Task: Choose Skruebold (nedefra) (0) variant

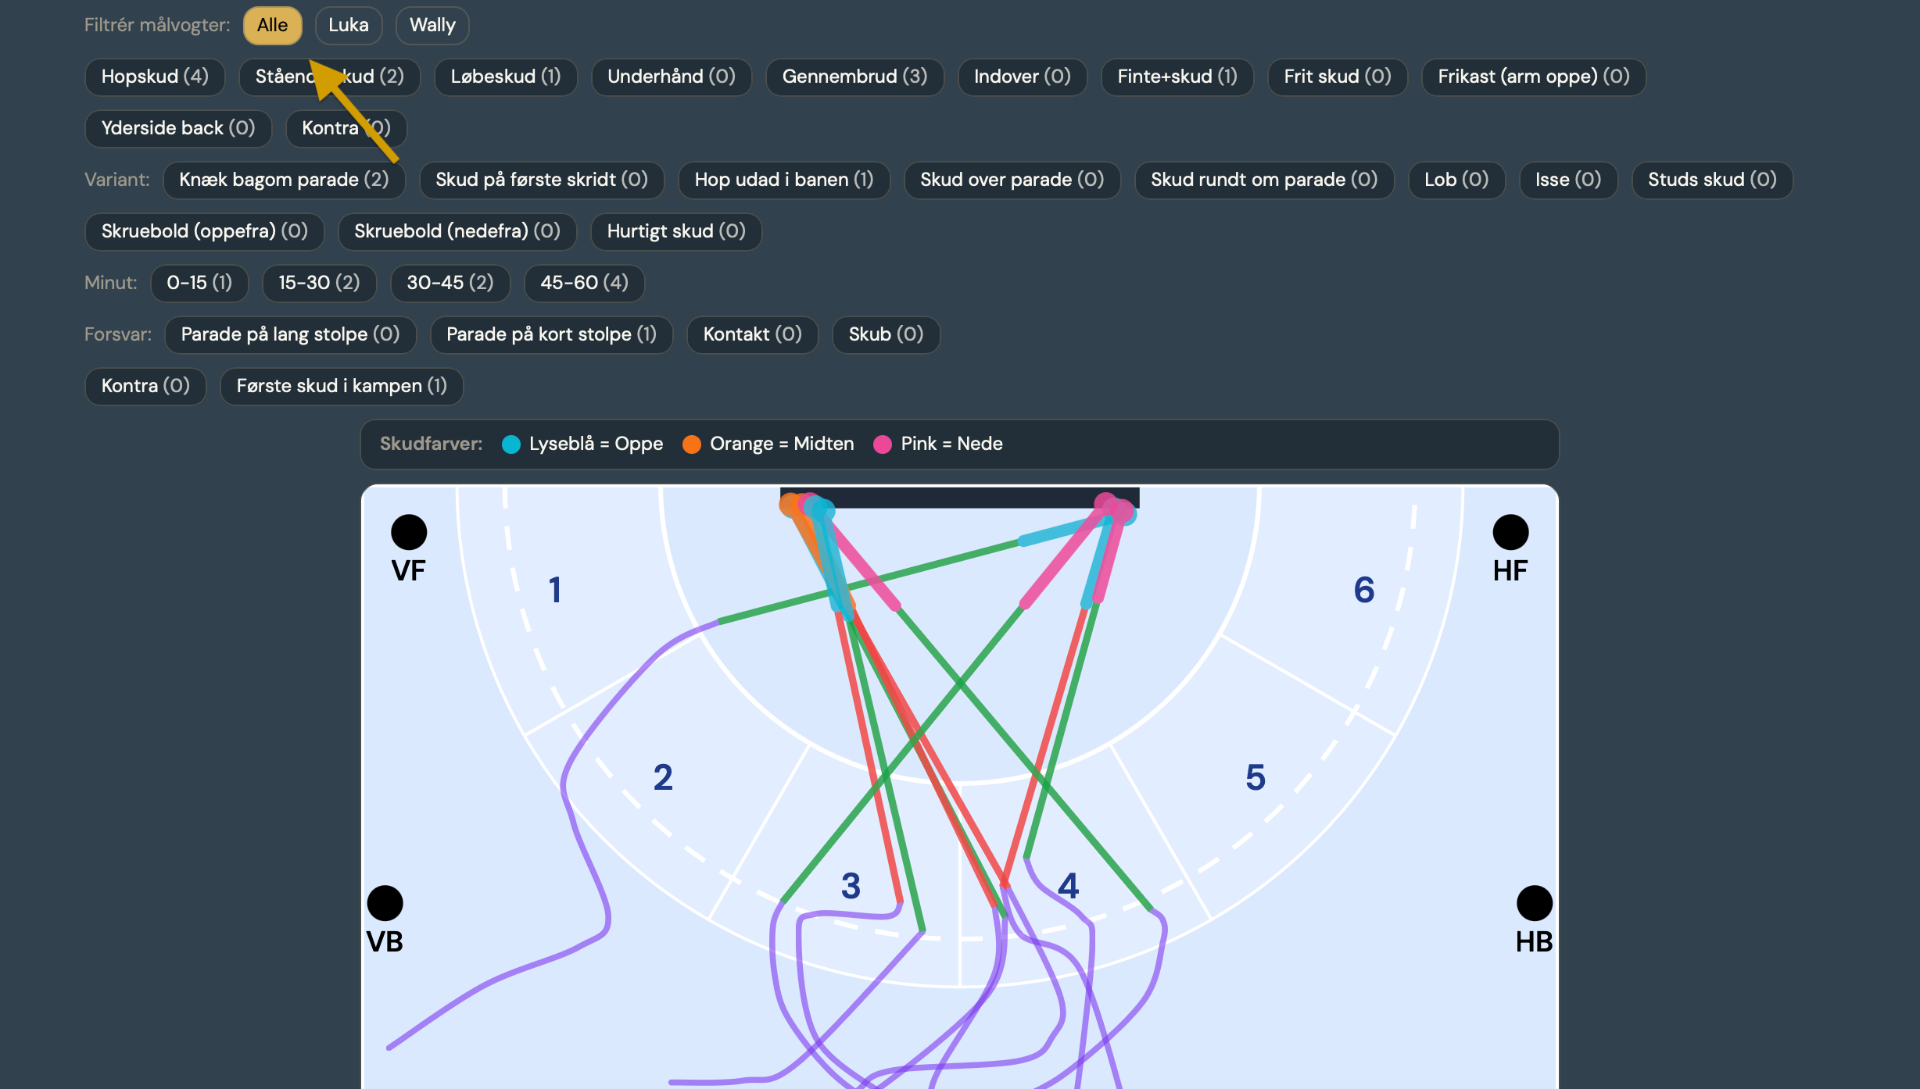Action: (457, 231)
